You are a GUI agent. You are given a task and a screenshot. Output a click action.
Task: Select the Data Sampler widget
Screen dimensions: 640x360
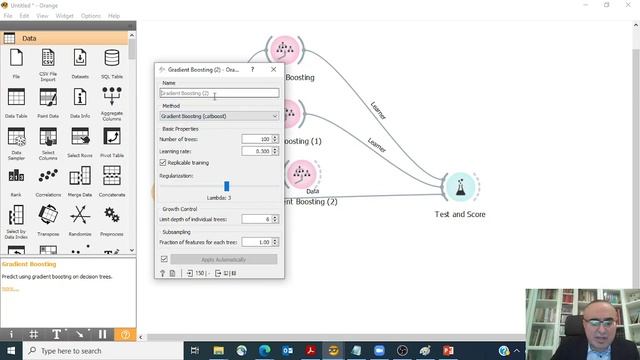coord(16,143)
